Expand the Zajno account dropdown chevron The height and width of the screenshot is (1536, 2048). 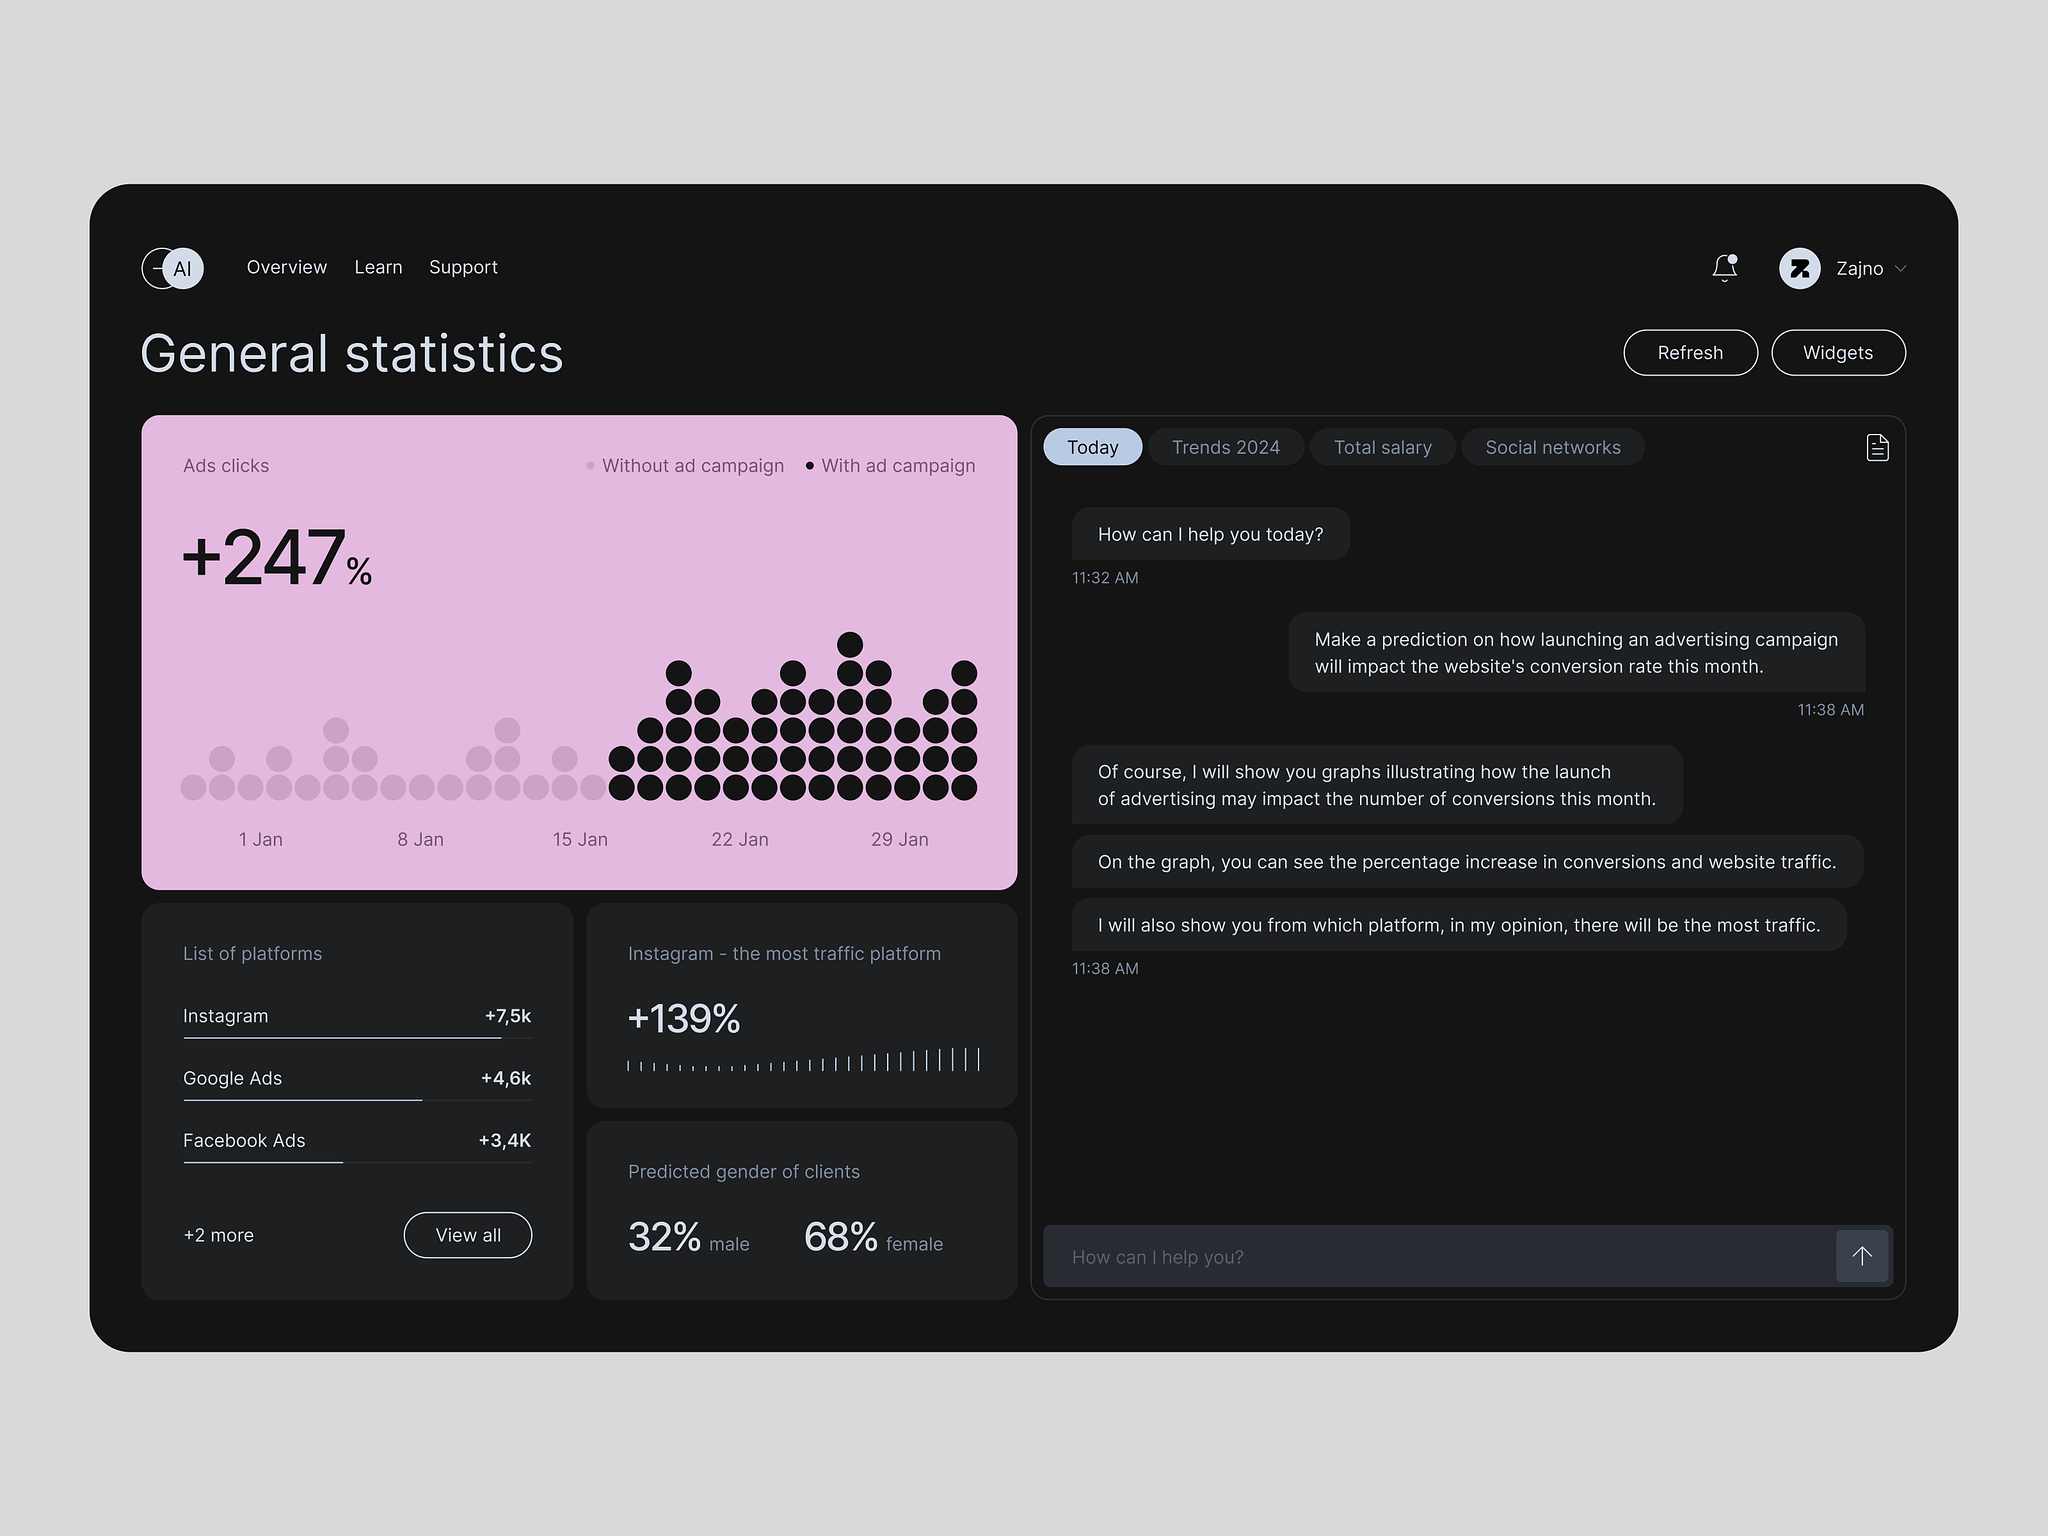pos(1901,268)
